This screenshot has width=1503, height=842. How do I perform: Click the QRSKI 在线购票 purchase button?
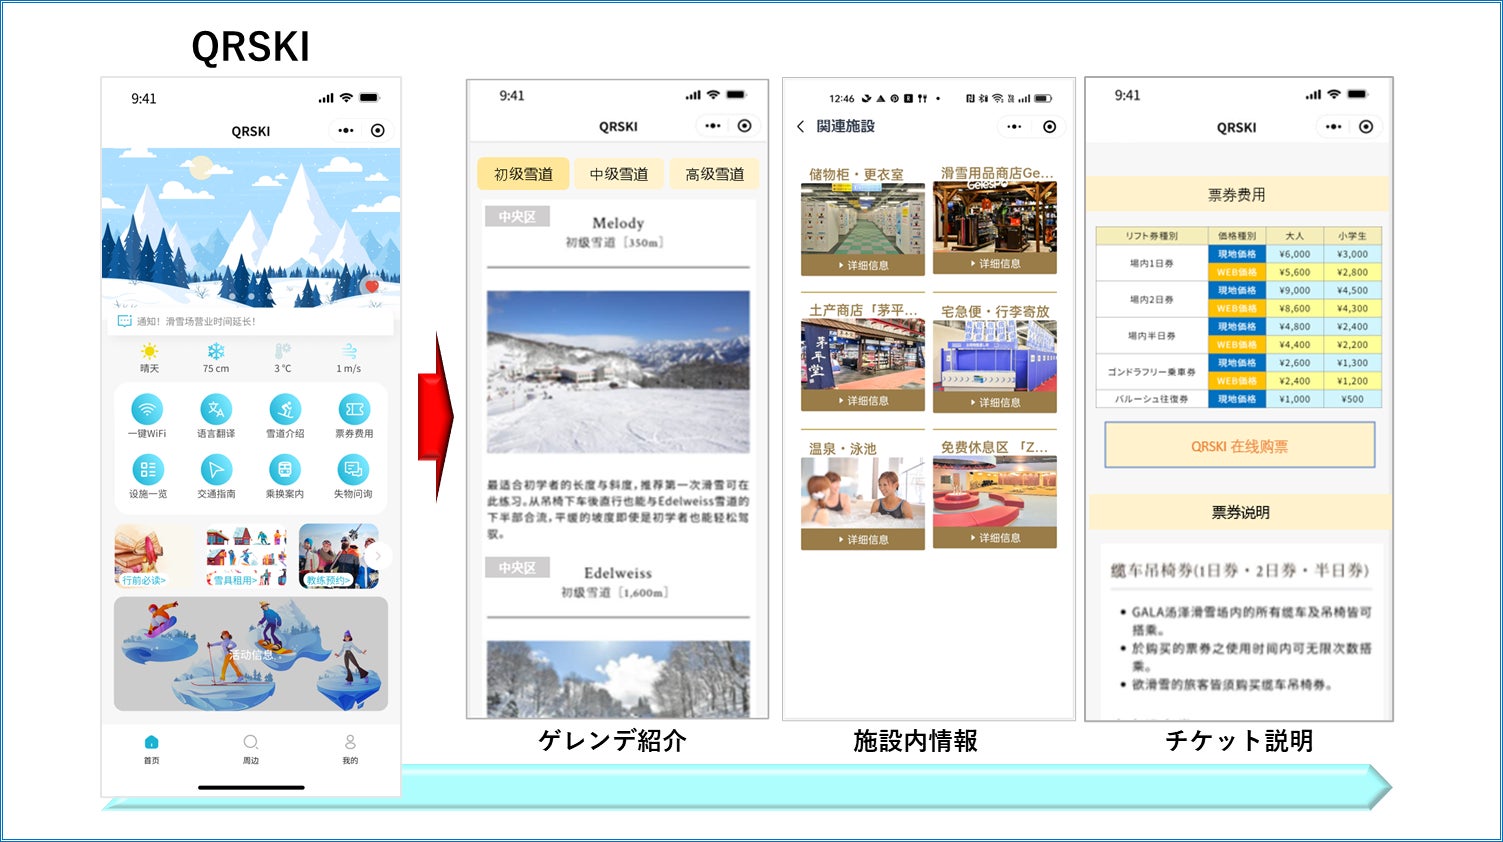(x=1240, y=446)
